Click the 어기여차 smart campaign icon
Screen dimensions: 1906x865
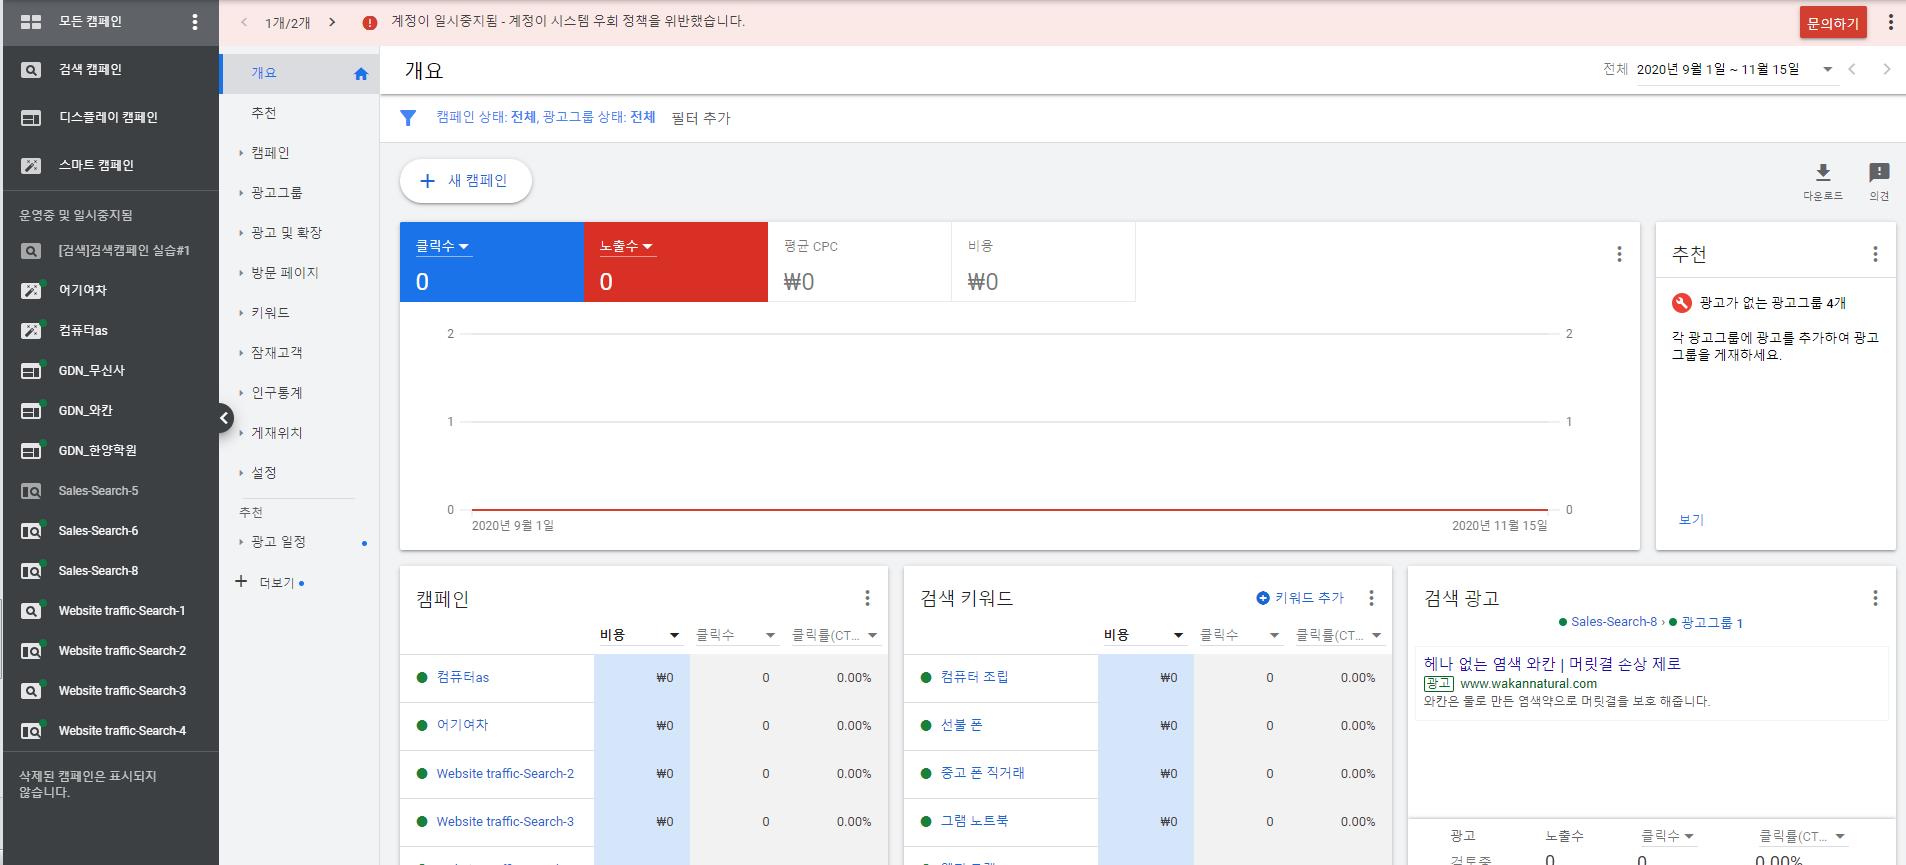(x=31, y=291)
